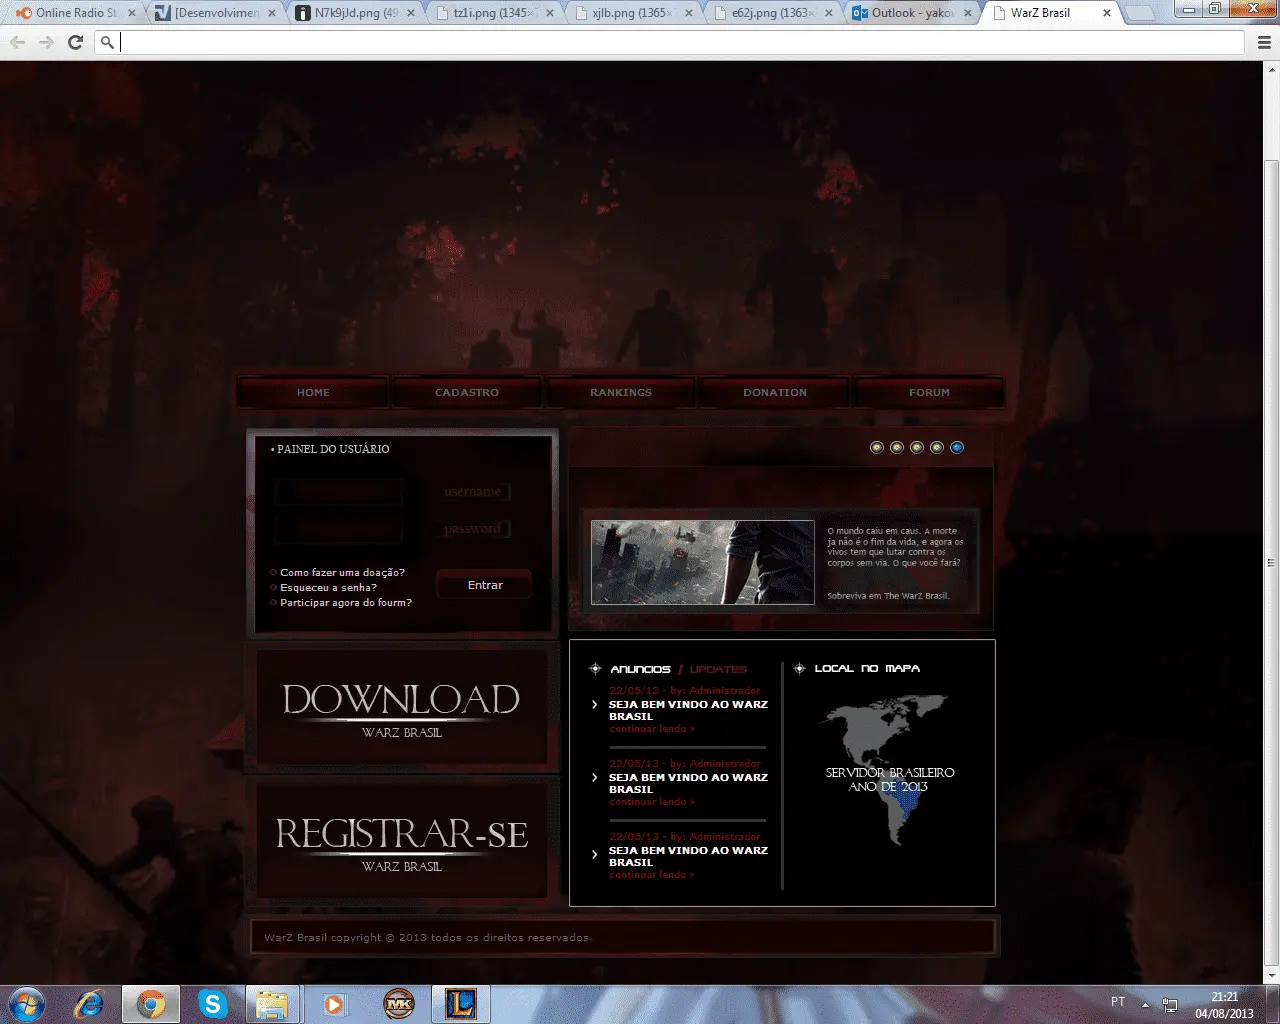Open 'Esqueceu a senha?' link
This screenshot has height=1024, width=1280.
(328, 587)
